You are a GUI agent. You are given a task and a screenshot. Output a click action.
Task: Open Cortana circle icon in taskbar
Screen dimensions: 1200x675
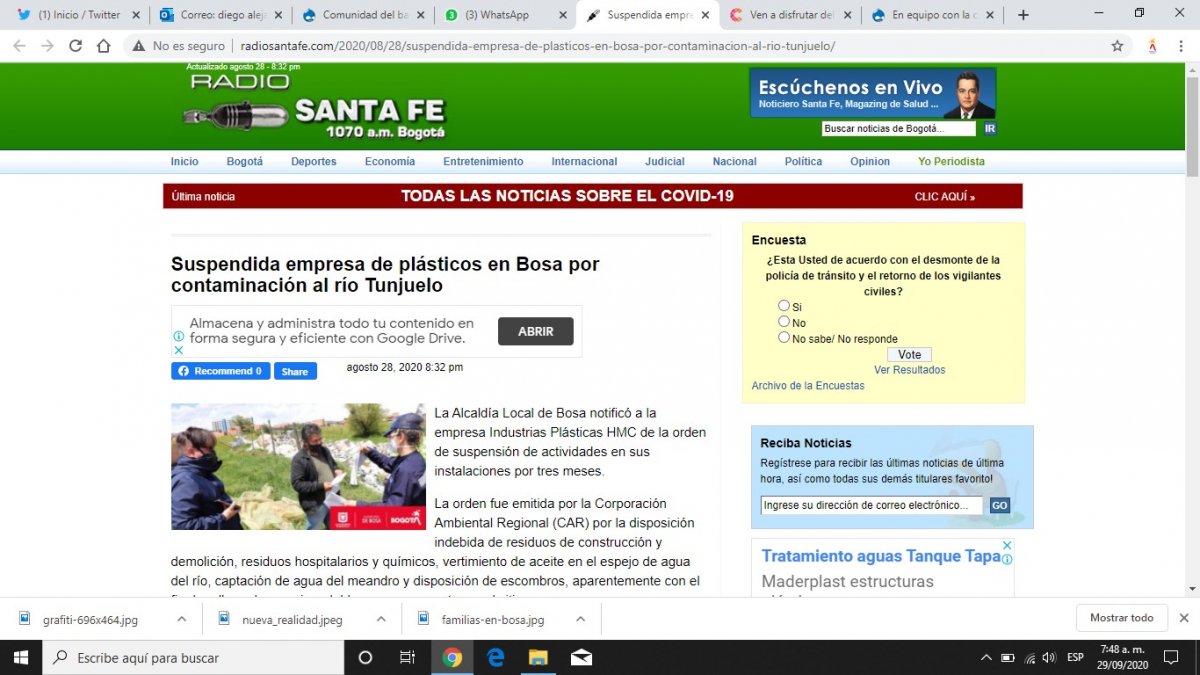[x=365, y=657]
